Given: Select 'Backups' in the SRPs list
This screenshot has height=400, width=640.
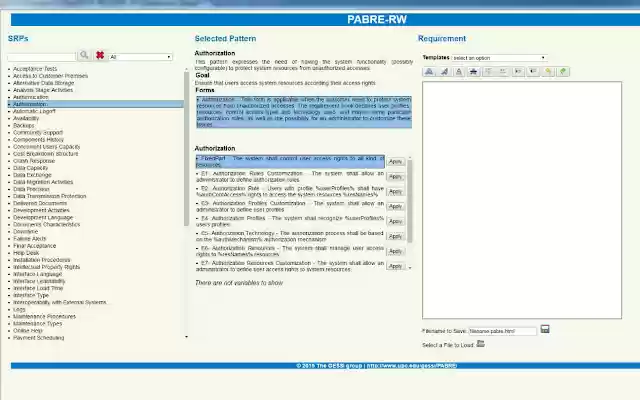Looking at the screenshot, I should coord(24,125).
